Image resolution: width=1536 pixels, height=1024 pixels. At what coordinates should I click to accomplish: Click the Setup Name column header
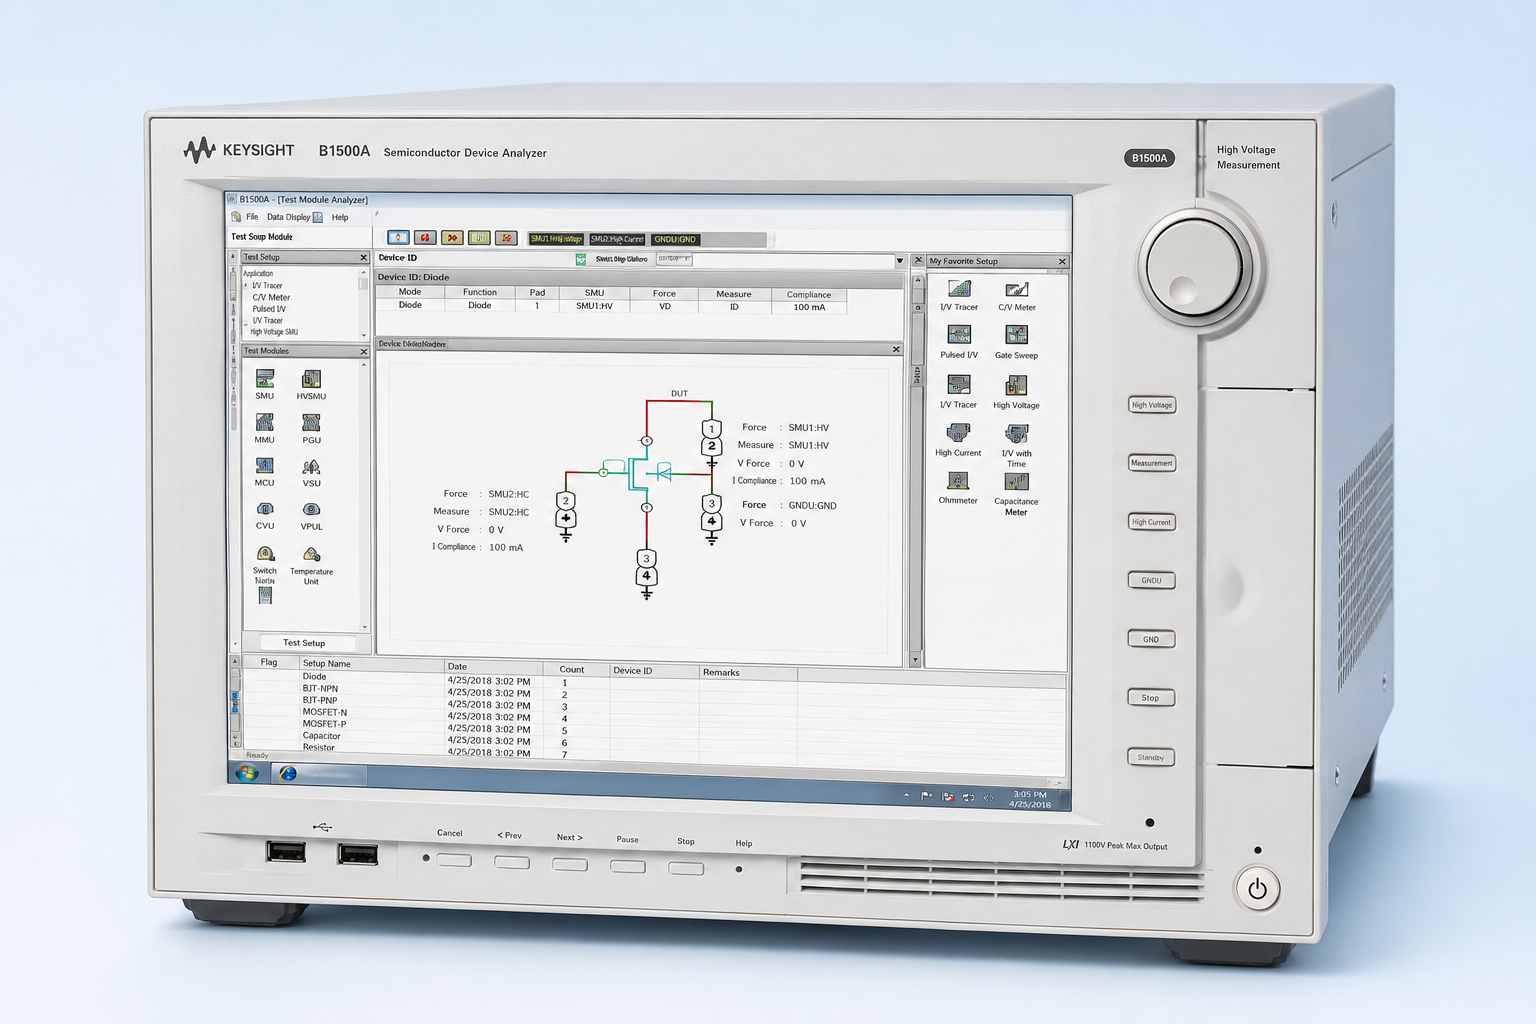[371, 664]
